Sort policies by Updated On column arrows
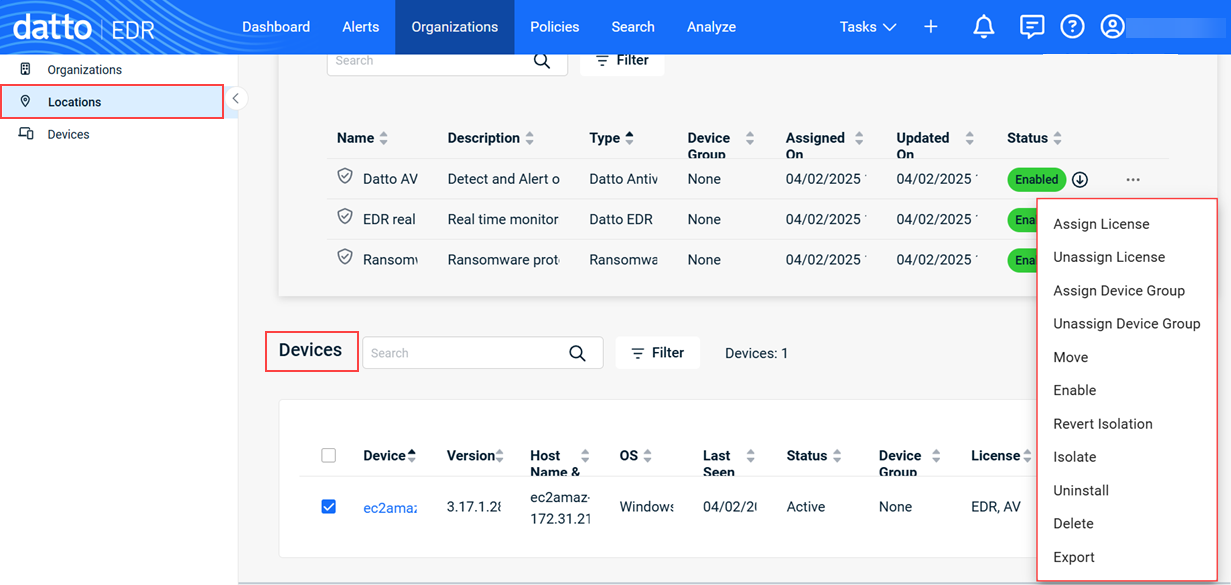Screen dimensions: 1231x585 (x=969, y=138)
